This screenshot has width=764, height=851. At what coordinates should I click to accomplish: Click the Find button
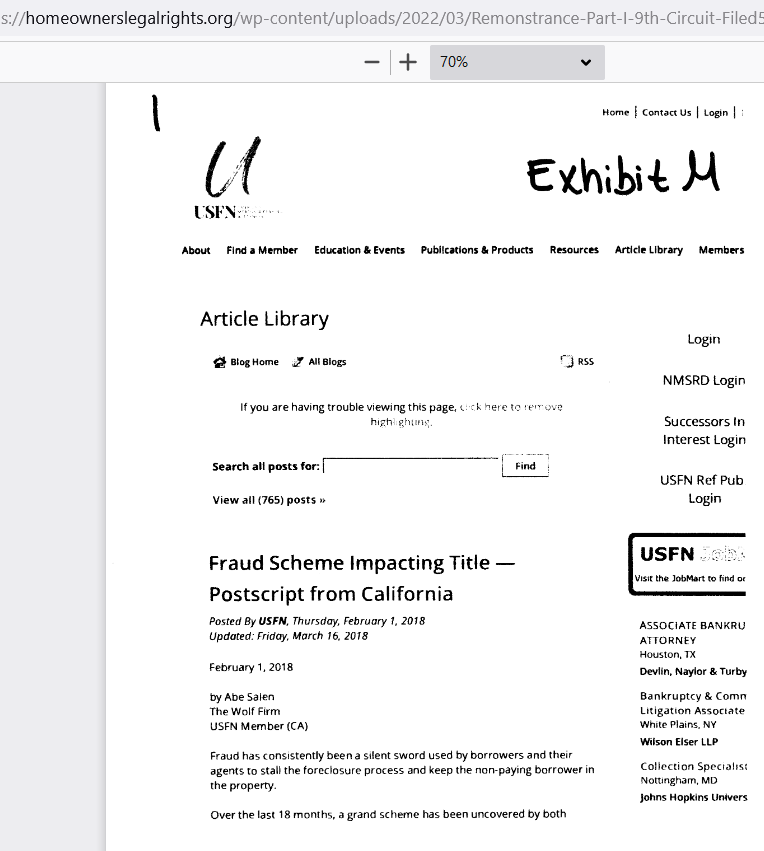525,466
